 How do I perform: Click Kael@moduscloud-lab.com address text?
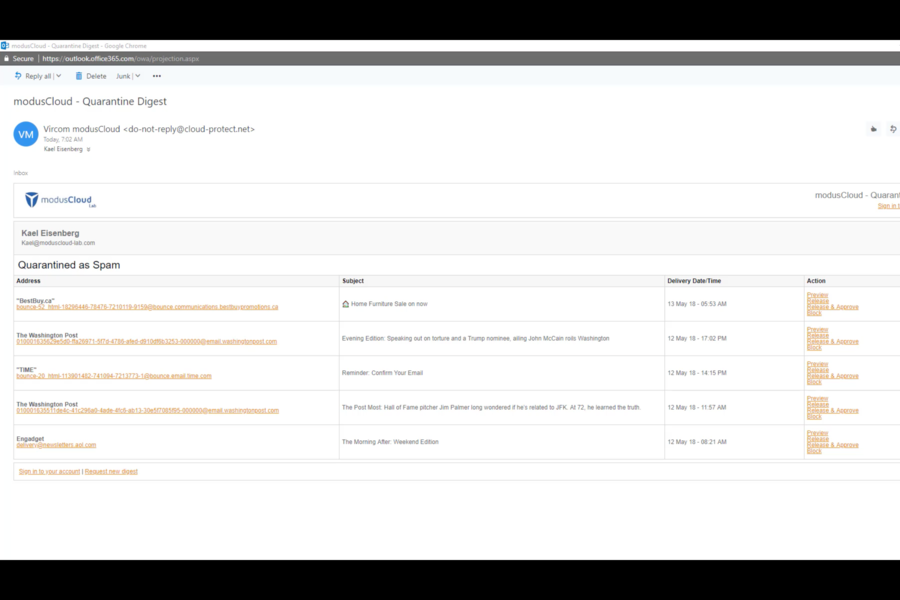pos(58,243)
